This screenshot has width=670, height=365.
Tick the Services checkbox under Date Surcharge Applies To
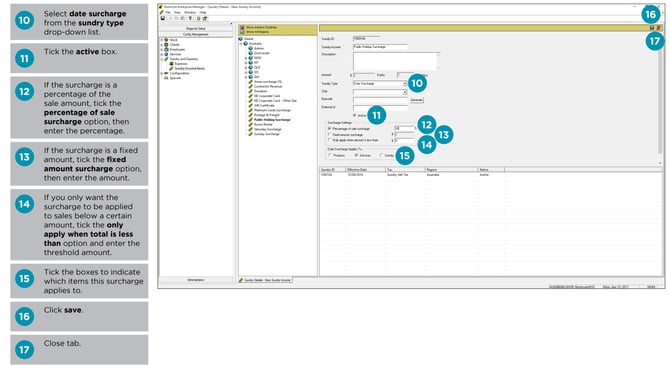tap(356, 155)
